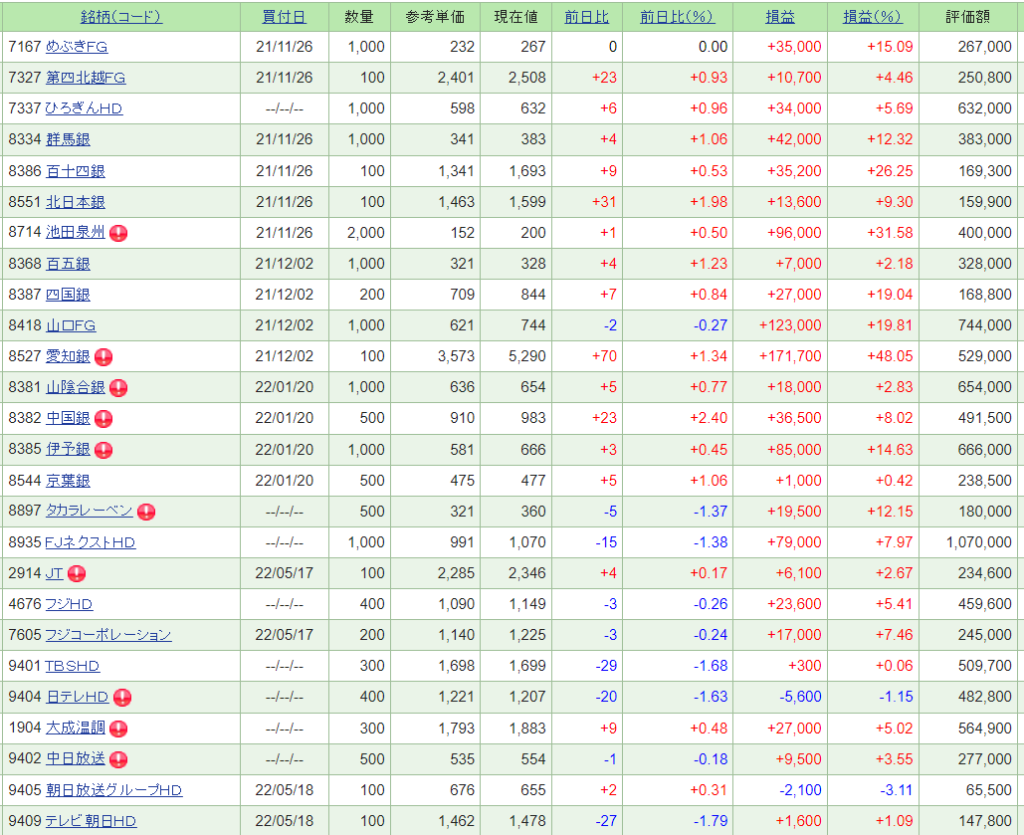Click red alert icon beside 山陰合銀
1024x835 pixels.
click(x=118, y=388)
